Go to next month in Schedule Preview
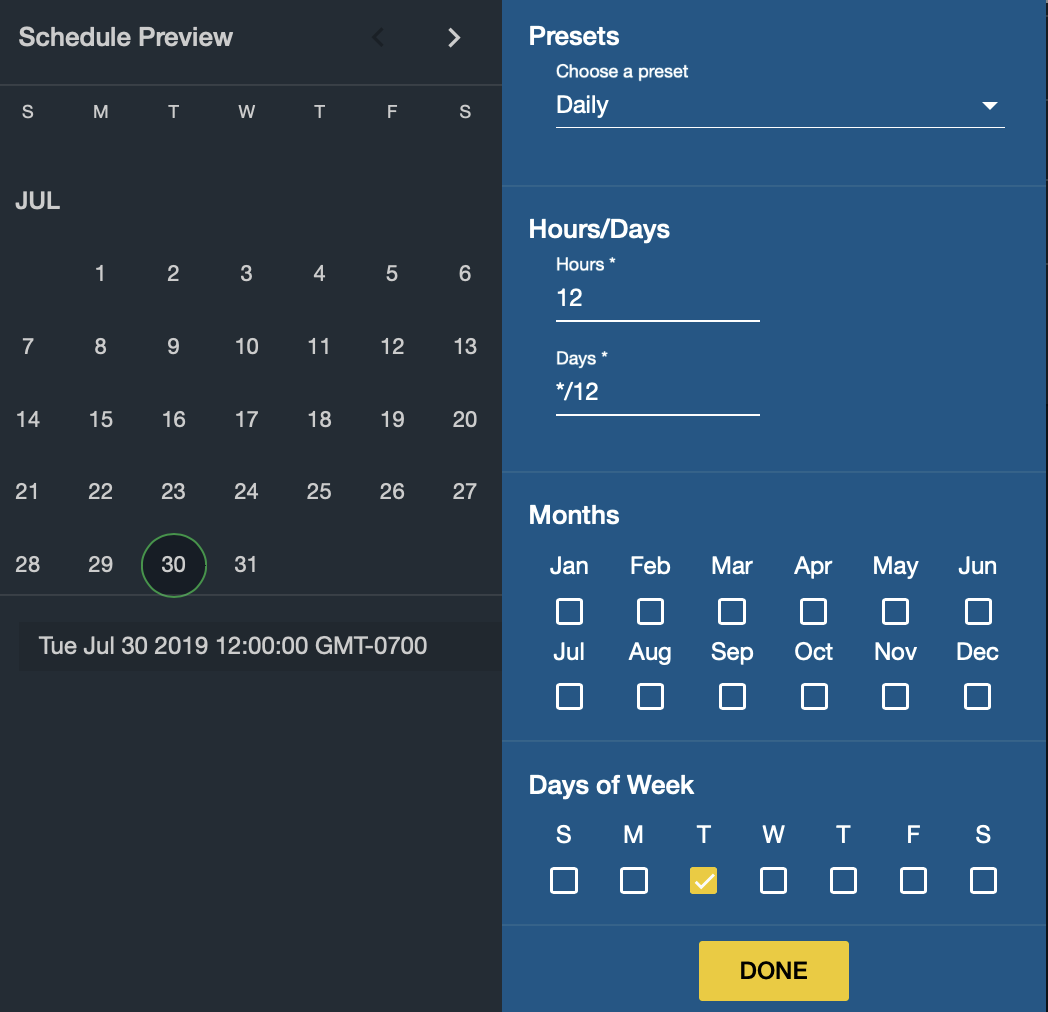The width and height of the screenshot is (1048, 1012). point(454,38)
